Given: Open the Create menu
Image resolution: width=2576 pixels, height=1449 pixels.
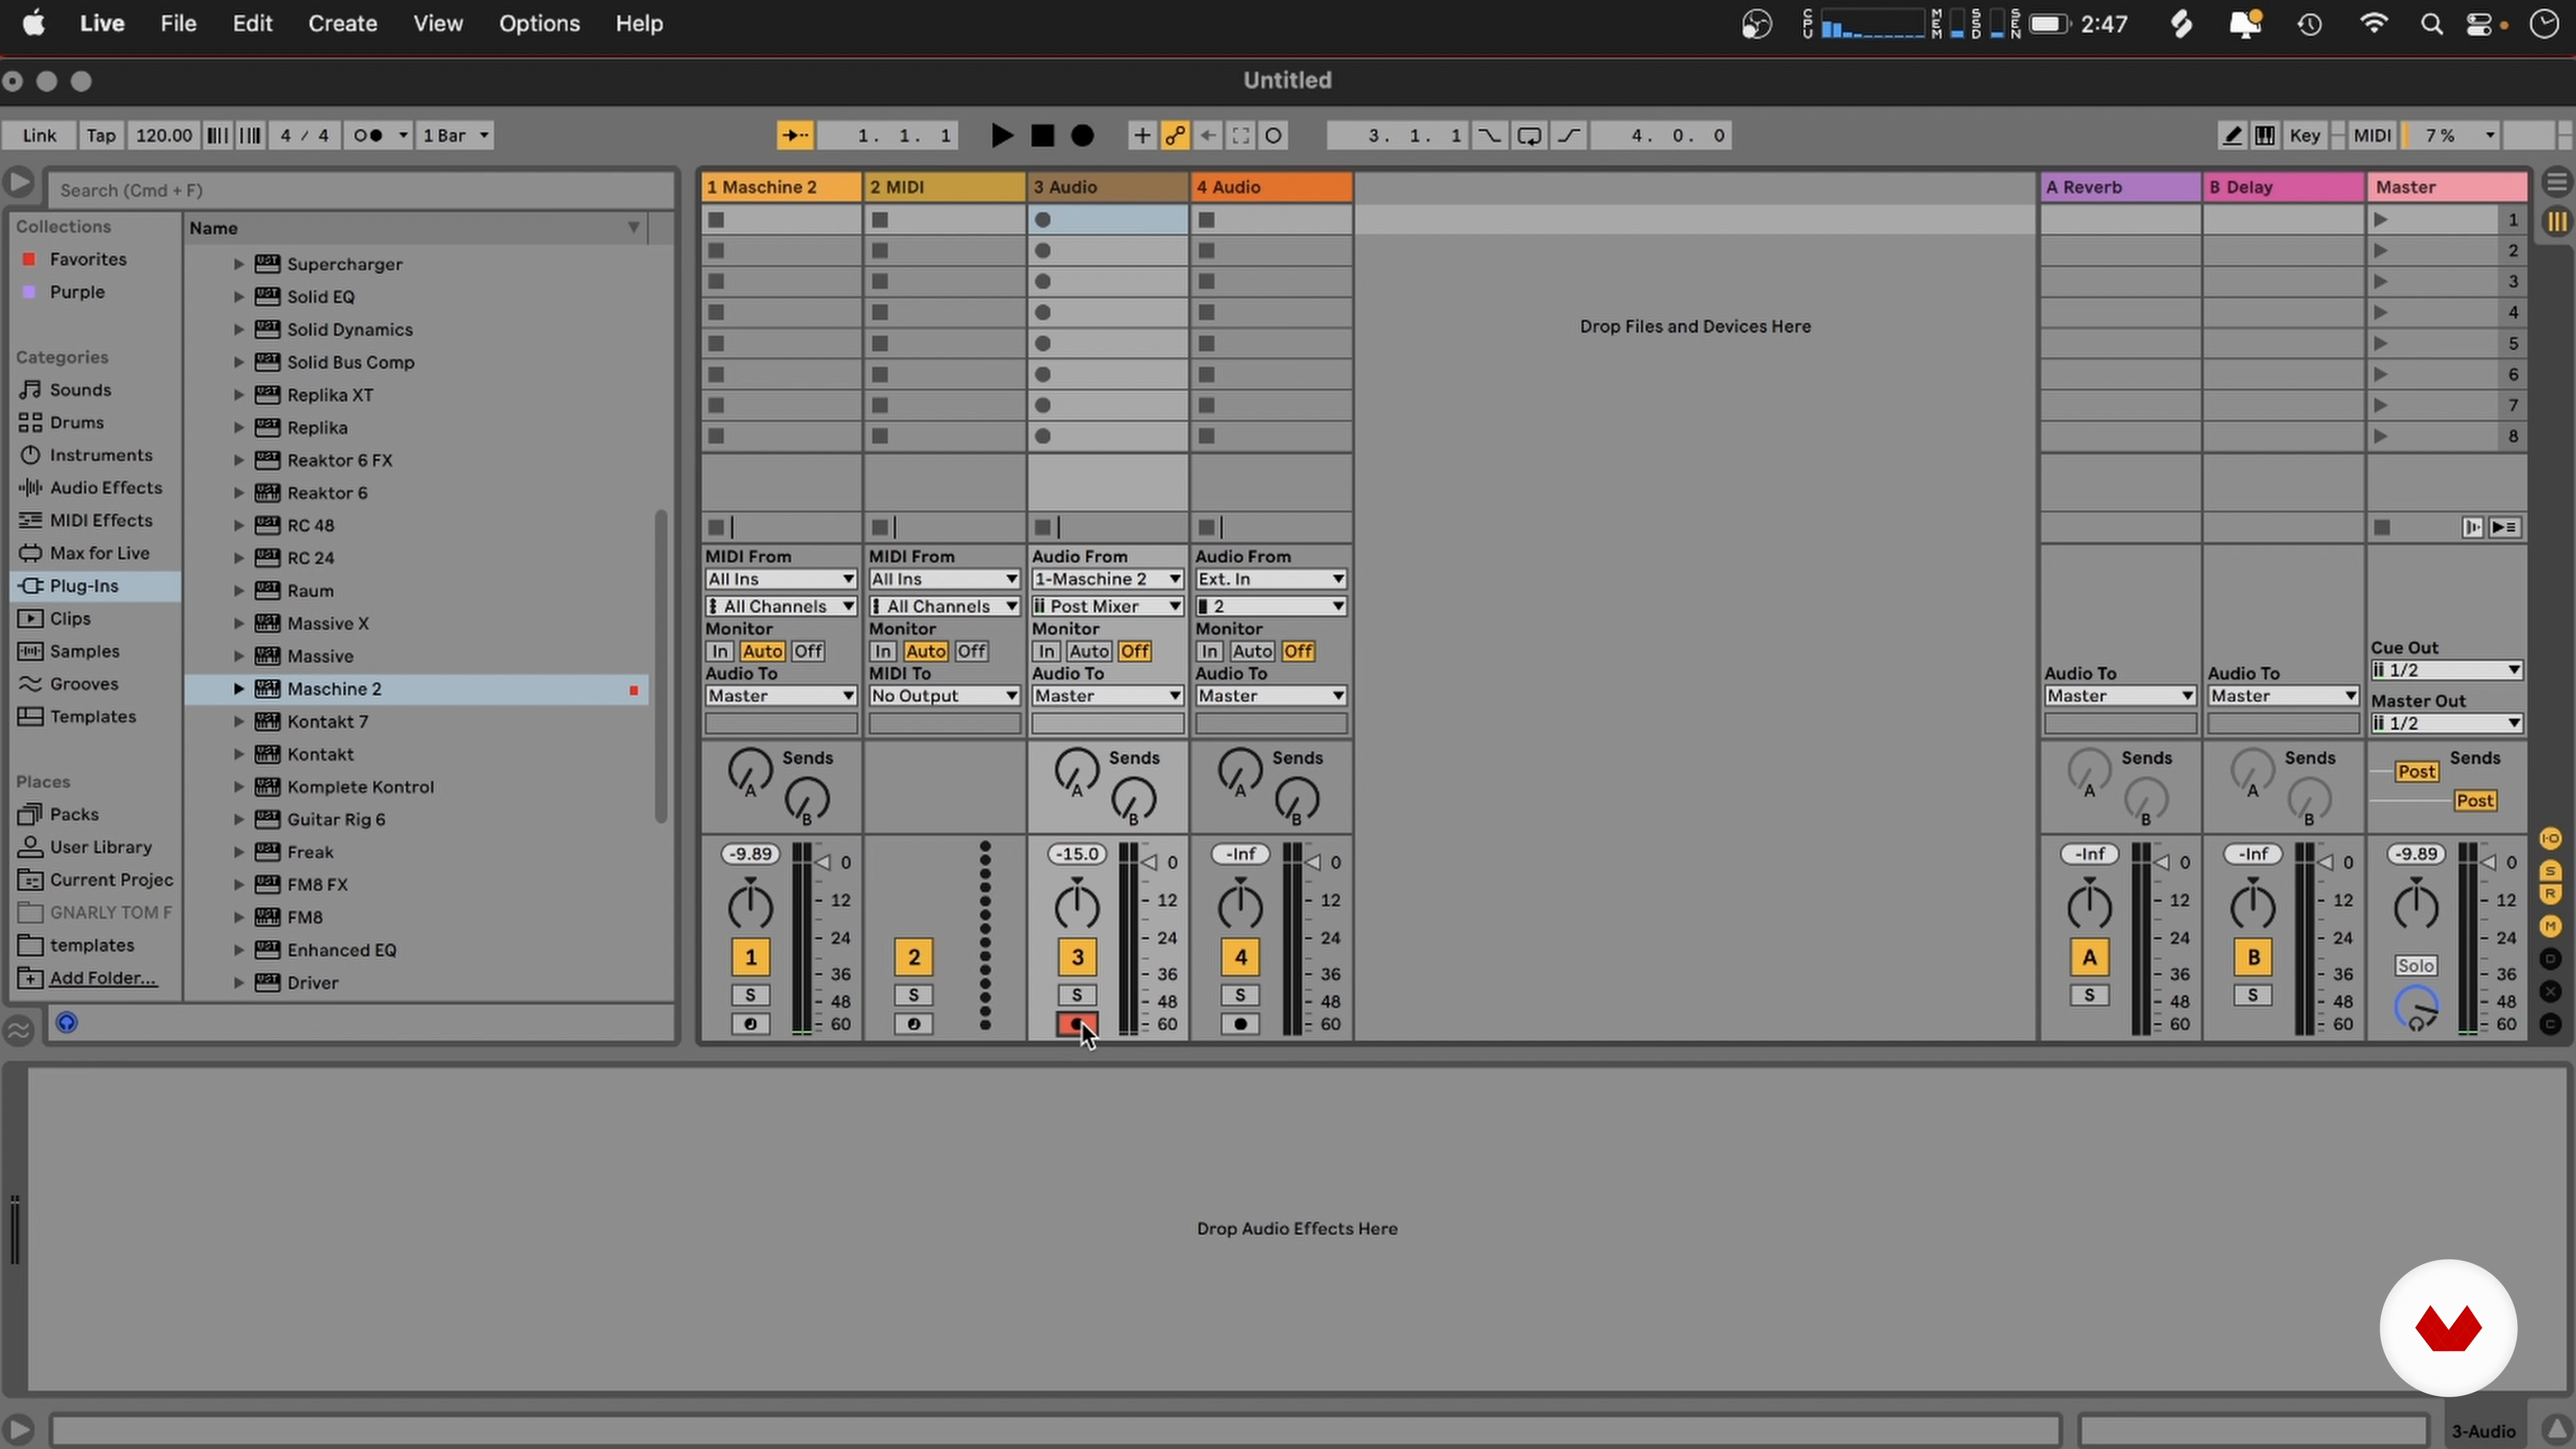Looking at the screenshot, I should coord(342,23).
